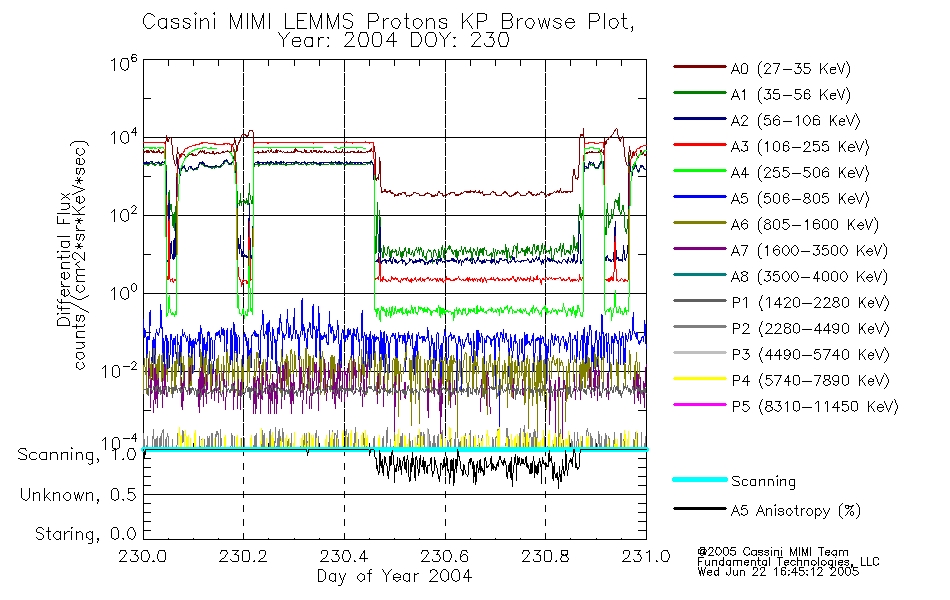This screenshot has width=950, height=600.
Task: Click the x-axis tick label 230.8
Action: tap(545, 556)
